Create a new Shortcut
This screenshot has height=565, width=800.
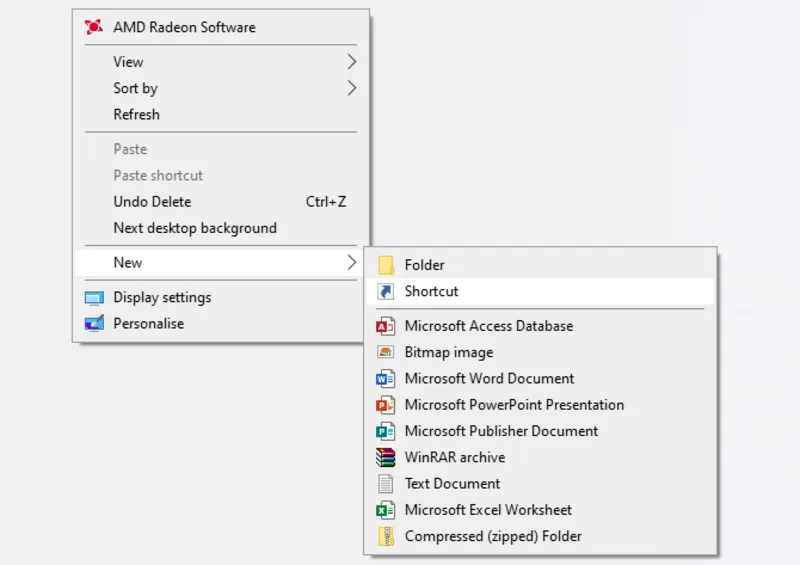pyautogui.click(x=540, y=291)
